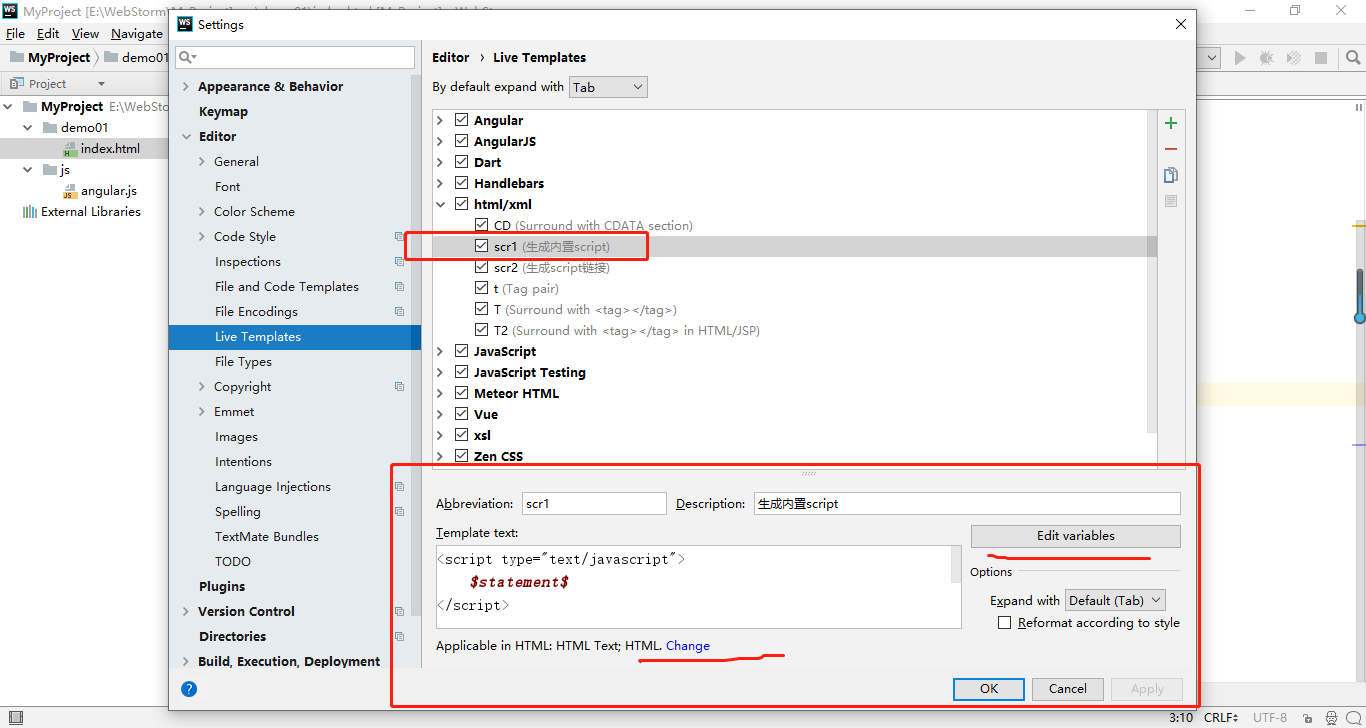Click the Run with Coverage icon in the toolbar
Screen dimensions: 1366x728
[x=1294, y=58]
